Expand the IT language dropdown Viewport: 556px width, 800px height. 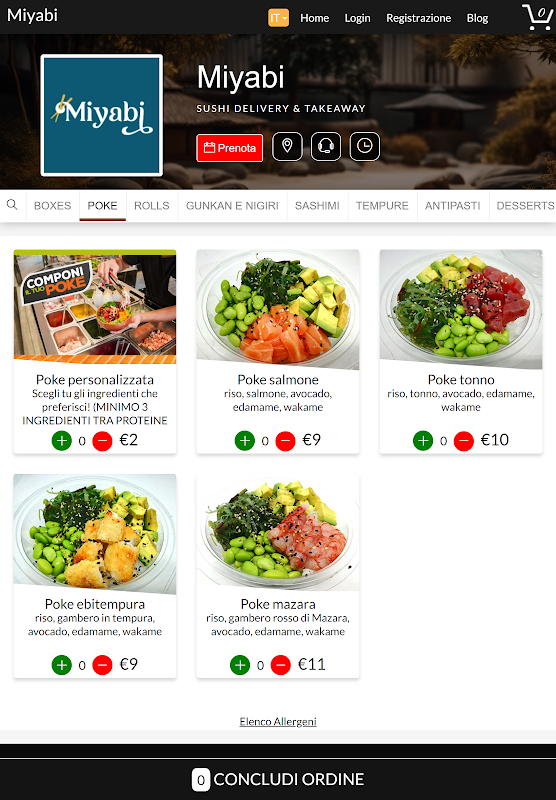(x=279, y=18)
